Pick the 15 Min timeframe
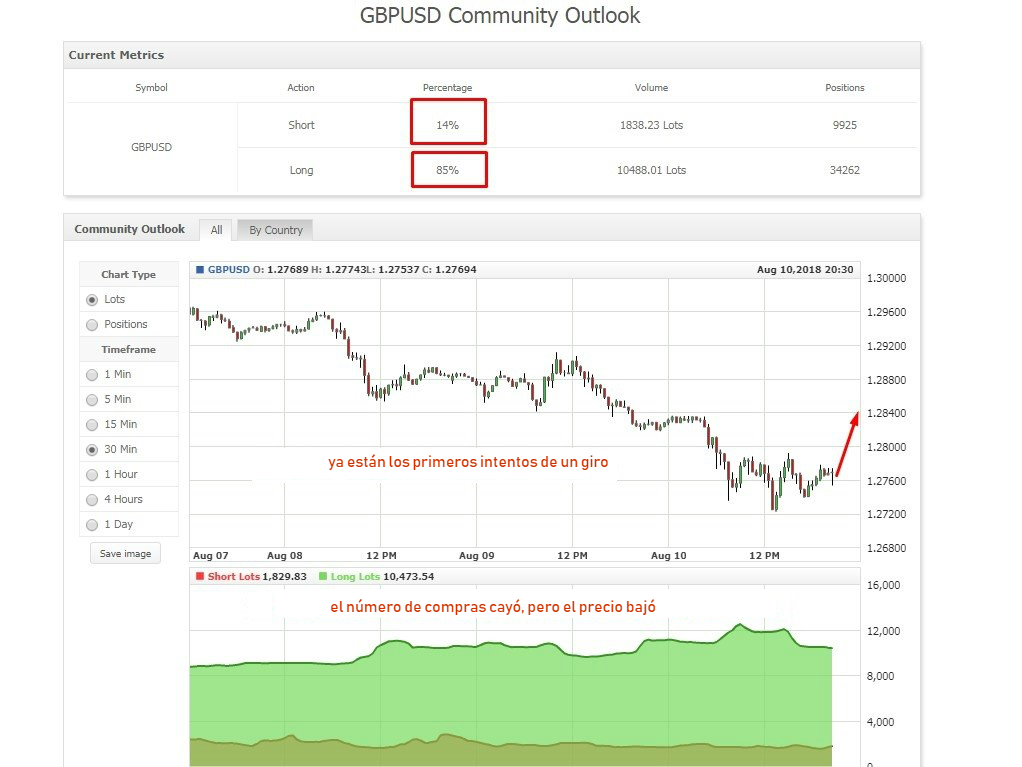Screen dimensions: 1022x767 click(93, 424)
